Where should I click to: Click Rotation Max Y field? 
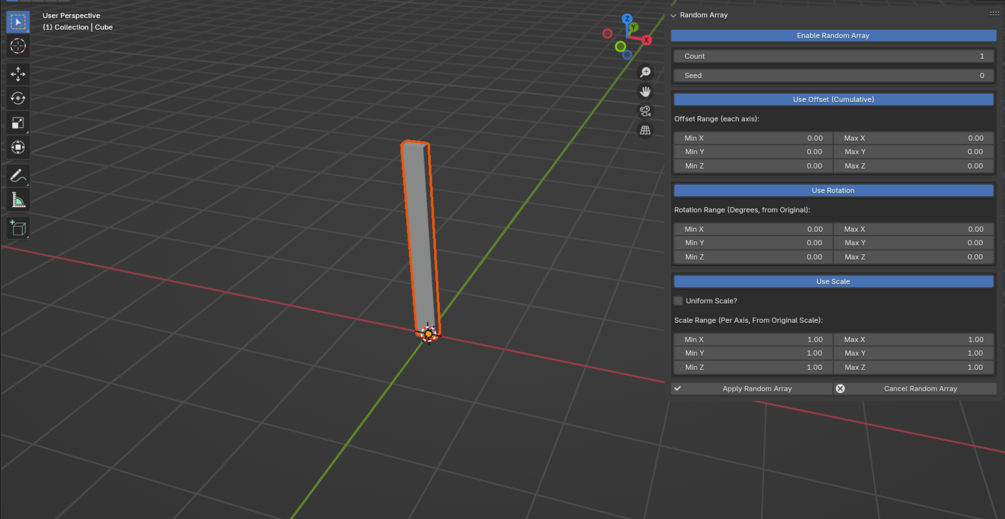click(913, 243)
